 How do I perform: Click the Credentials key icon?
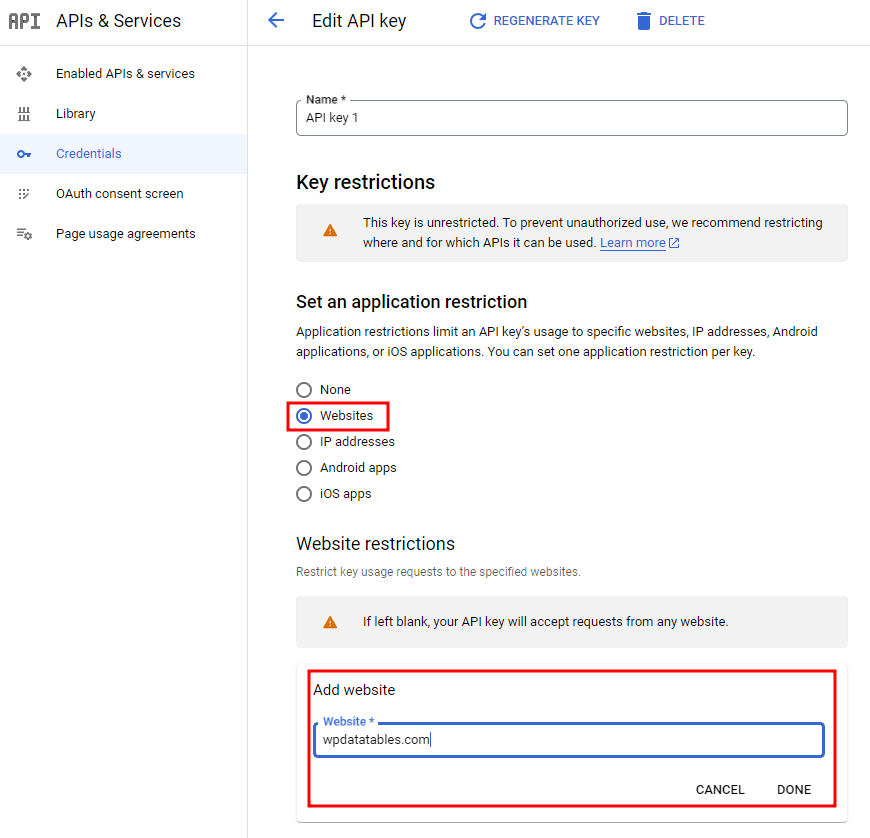click(24, 154)
